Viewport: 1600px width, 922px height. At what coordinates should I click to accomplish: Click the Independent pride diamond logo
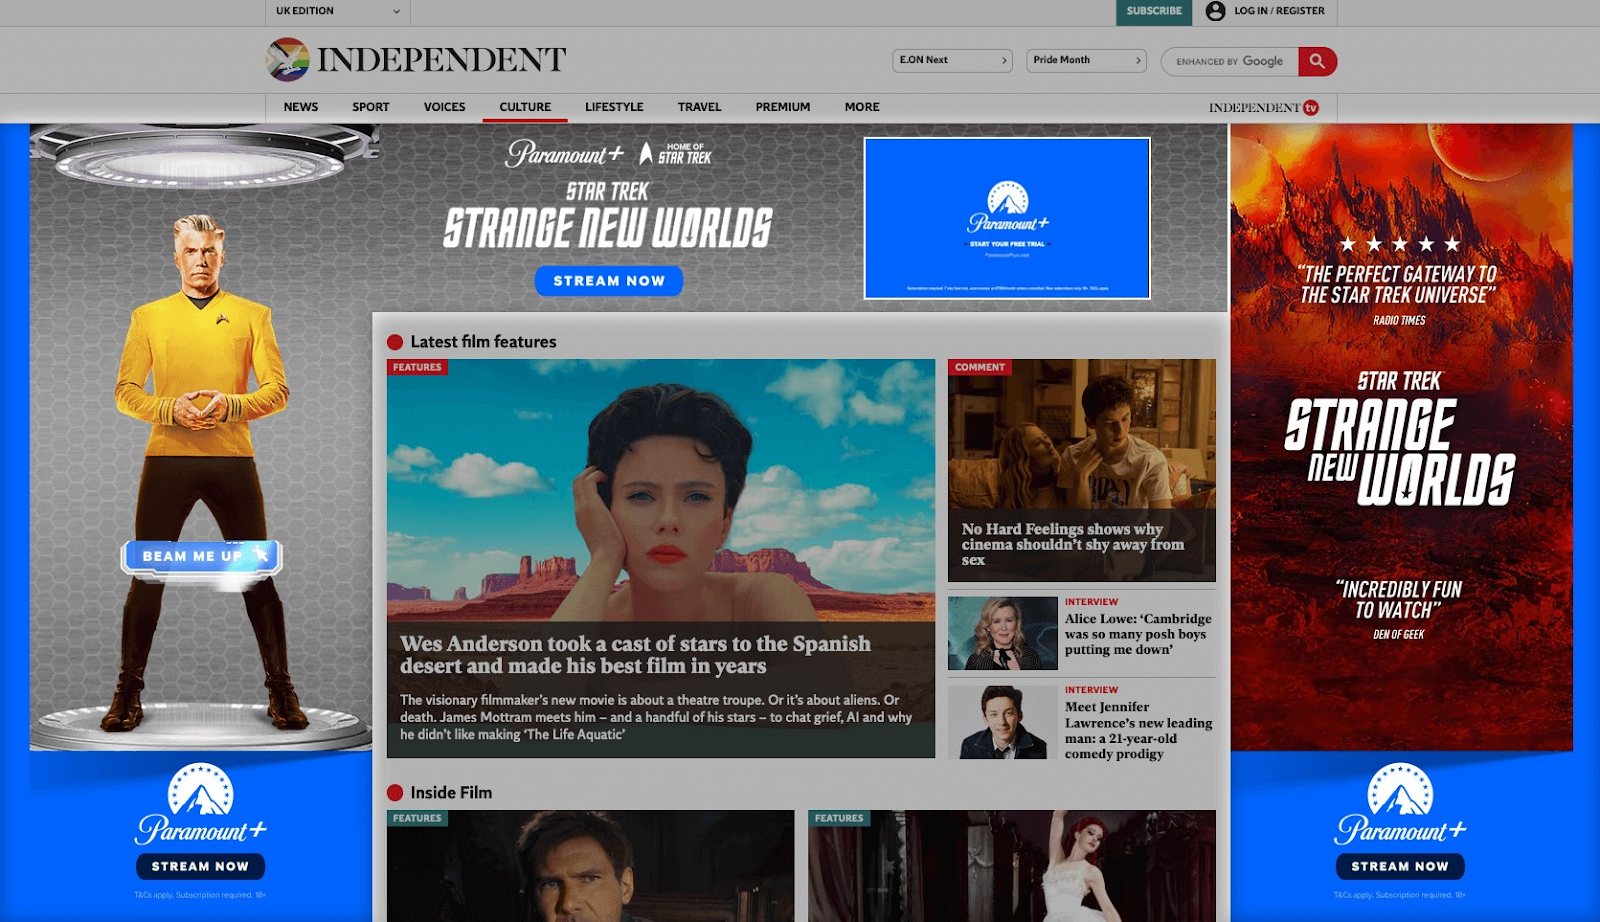point(287,59)
